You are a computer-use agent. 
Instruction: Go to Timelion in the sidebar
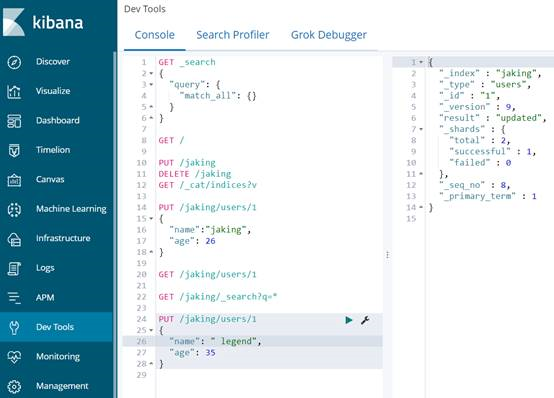tap(53, 150)
